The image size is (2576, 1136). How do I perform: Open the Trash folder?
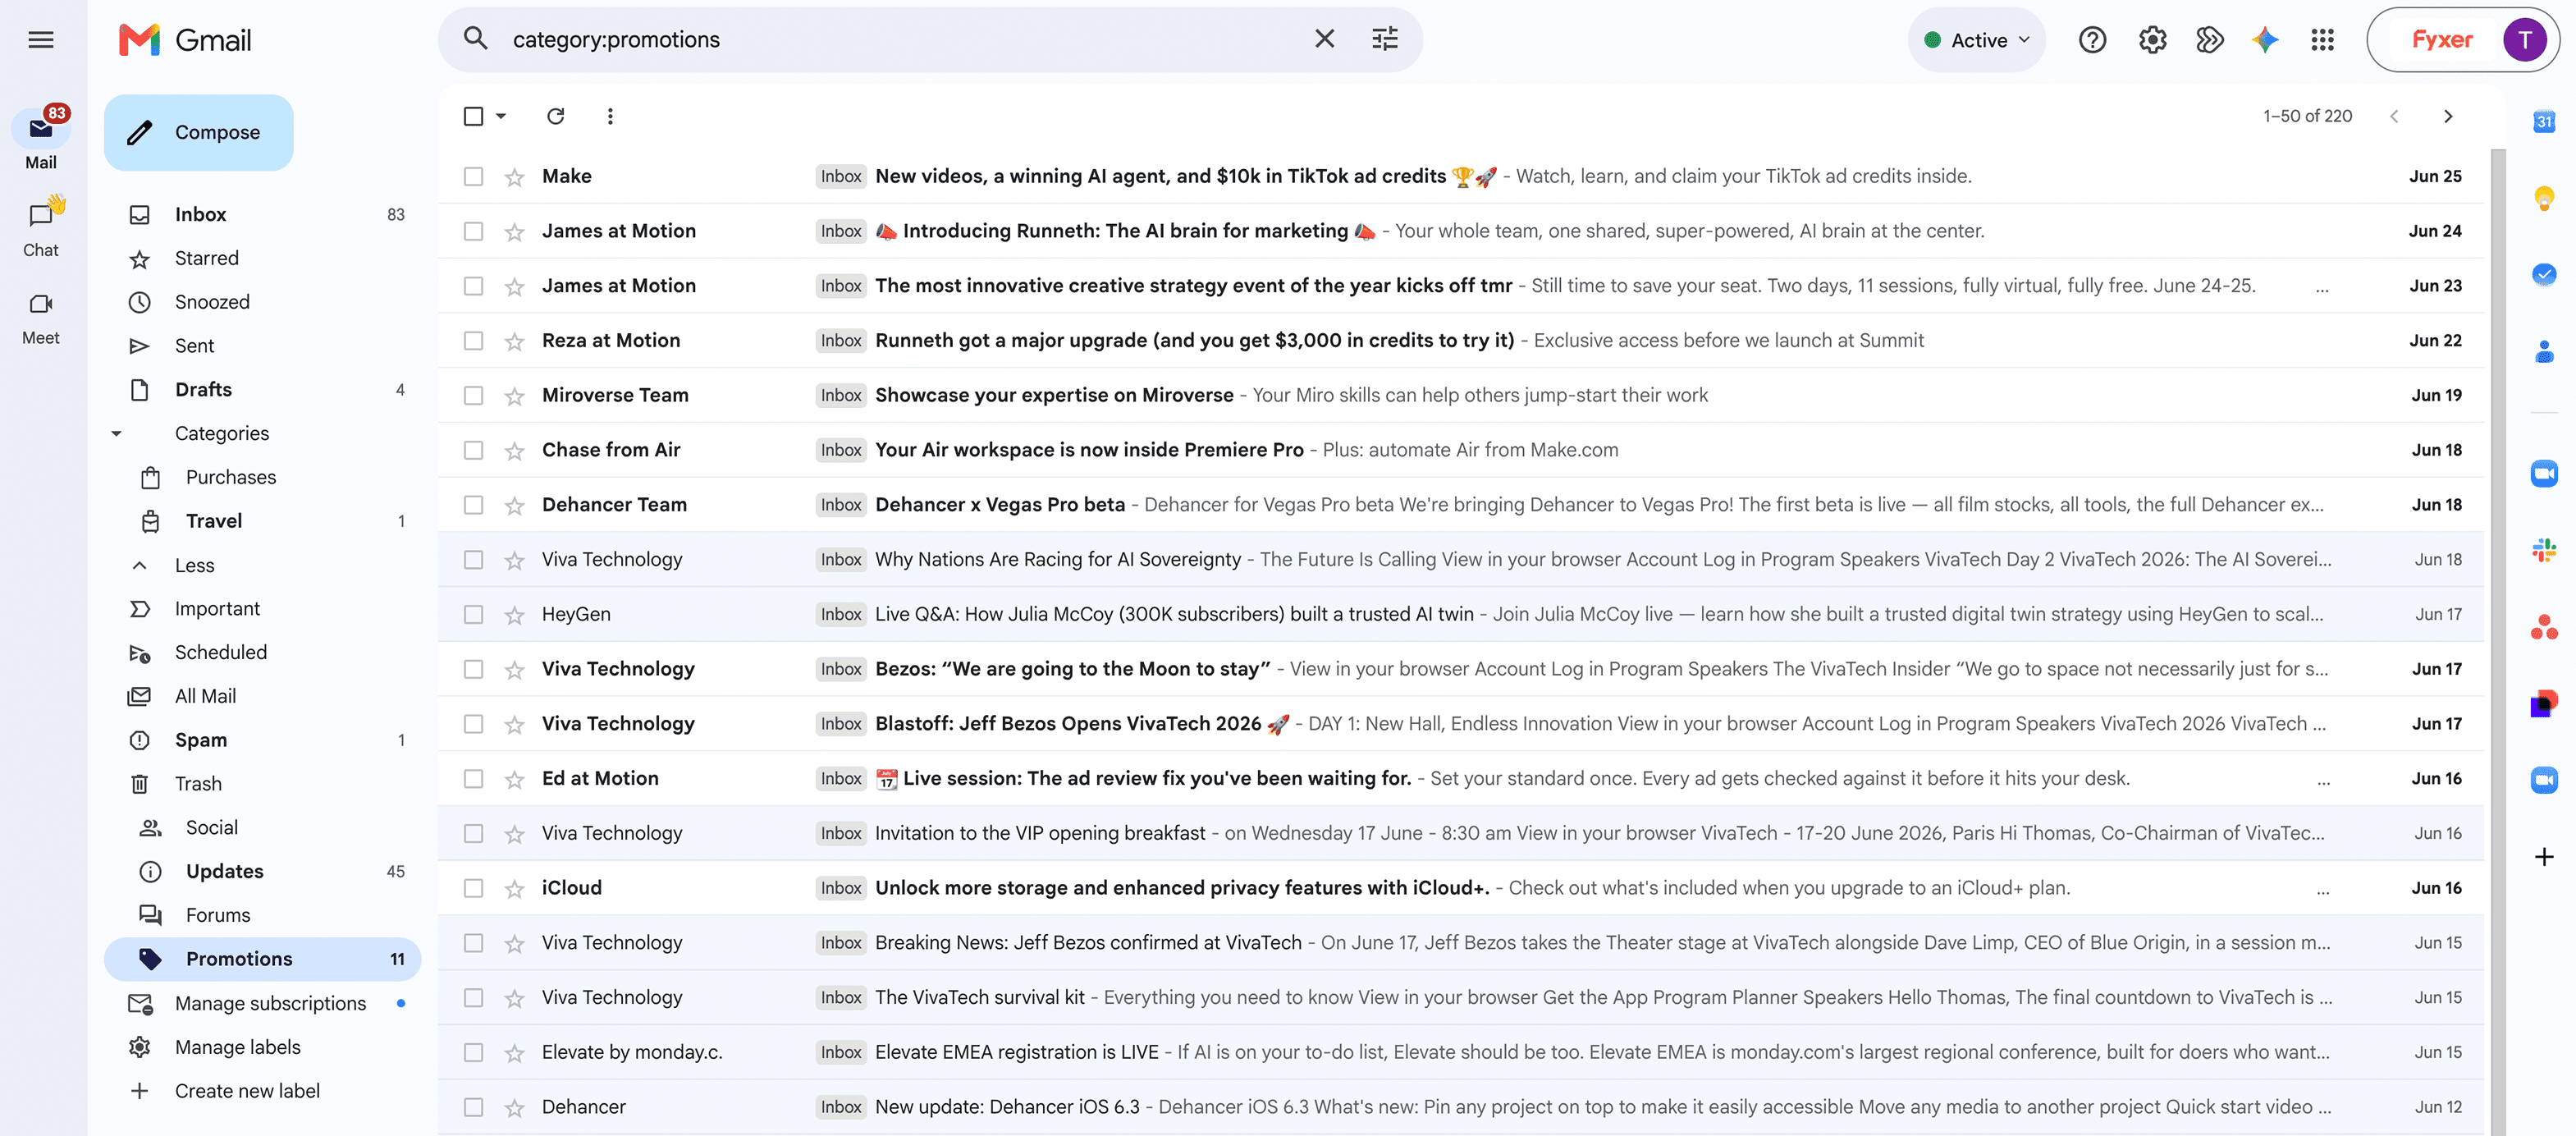click(262, 784)
